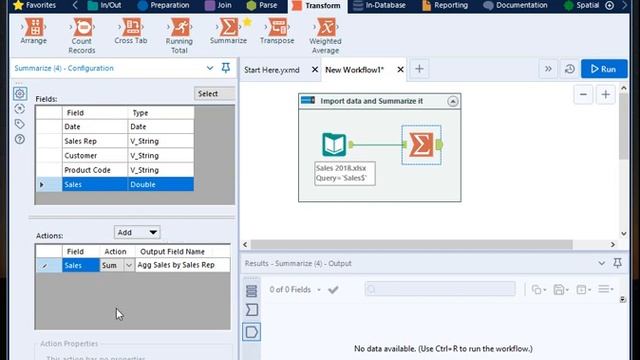Image resolution: width=640 pixels, height=360 pixels.
Task: Pin the Results window
Action: point(618,263)
